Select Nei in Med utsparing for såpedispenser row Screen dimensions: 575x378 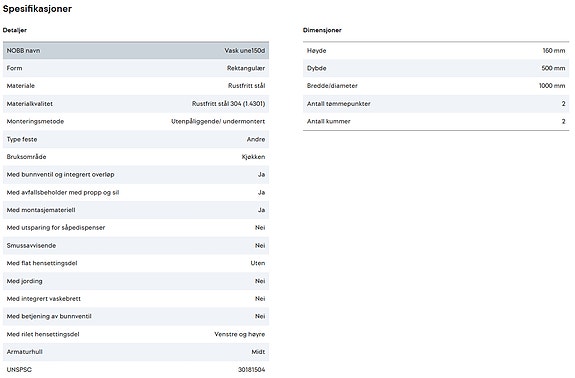pyautogui.click(x=260, y=228)
